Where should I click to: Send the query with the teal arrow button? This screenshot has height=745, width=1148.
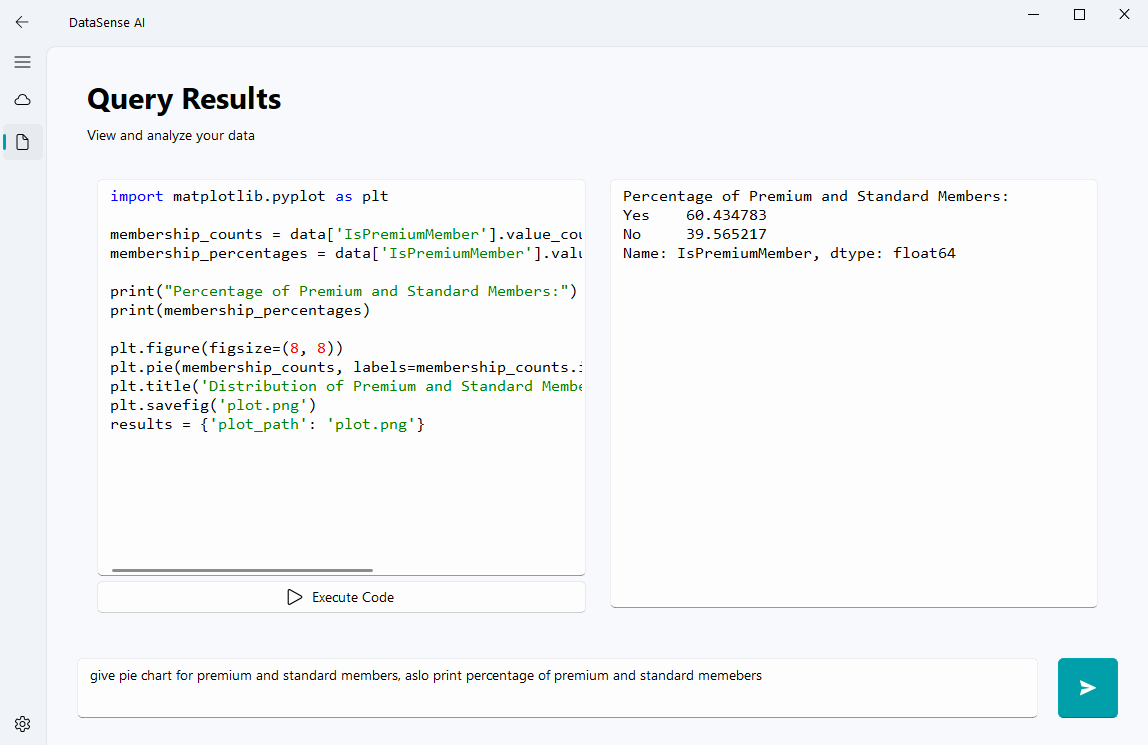pos(1087,688)
